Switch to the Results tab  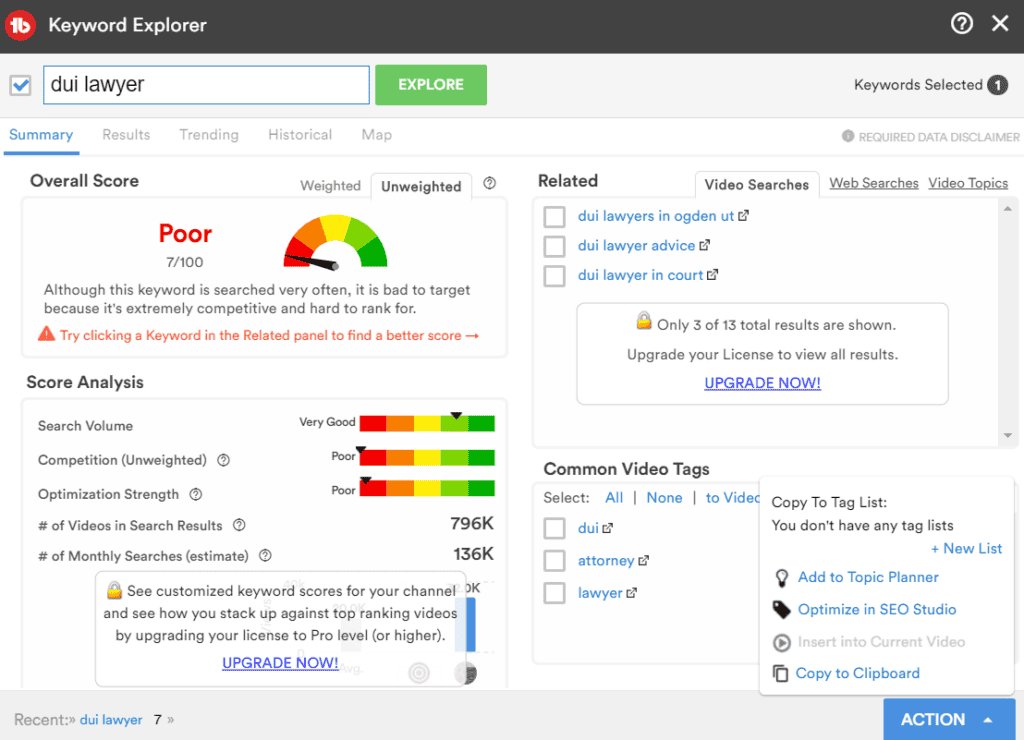point(126,135)
